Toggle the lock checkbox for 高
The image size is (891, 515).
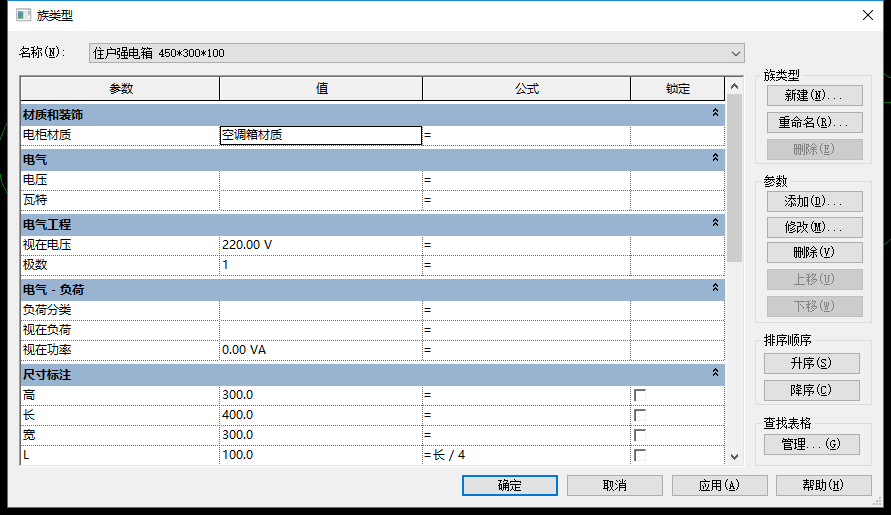tap(640, 395)
